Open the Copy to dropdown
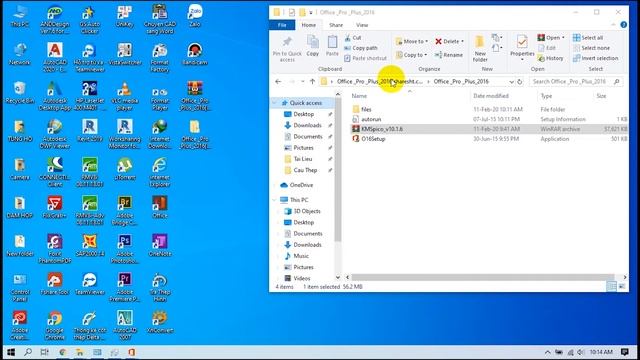640x360 pixels. coord(411,55)
